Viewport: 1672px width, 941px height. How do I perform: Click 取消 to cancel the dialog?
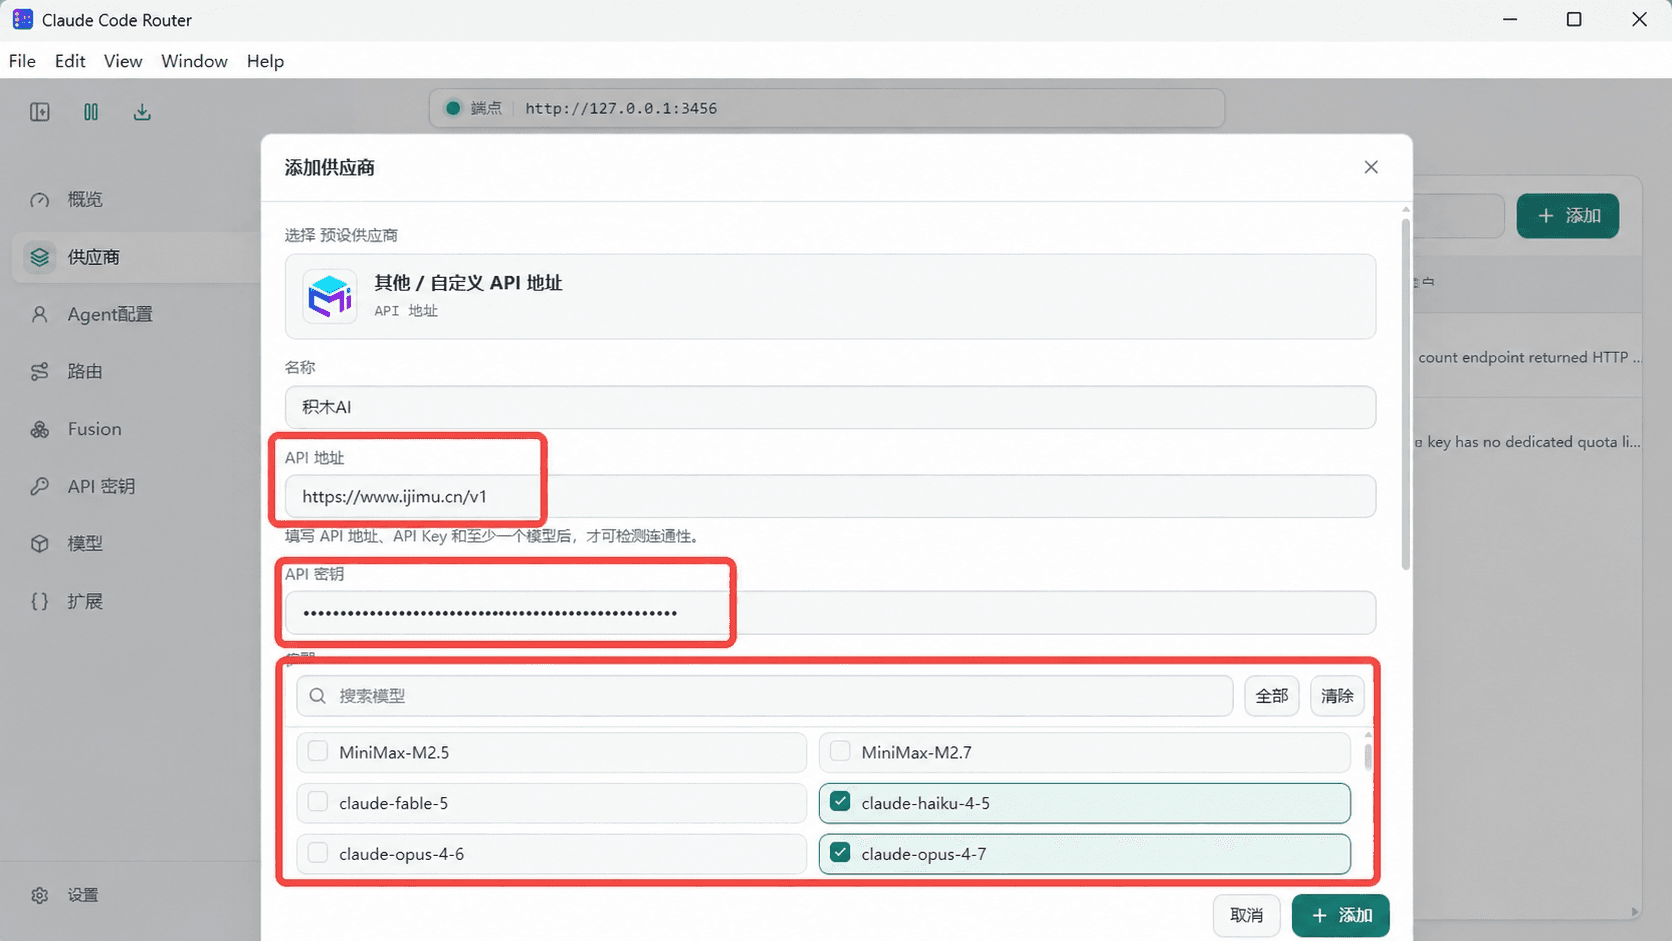(1246, 915)
